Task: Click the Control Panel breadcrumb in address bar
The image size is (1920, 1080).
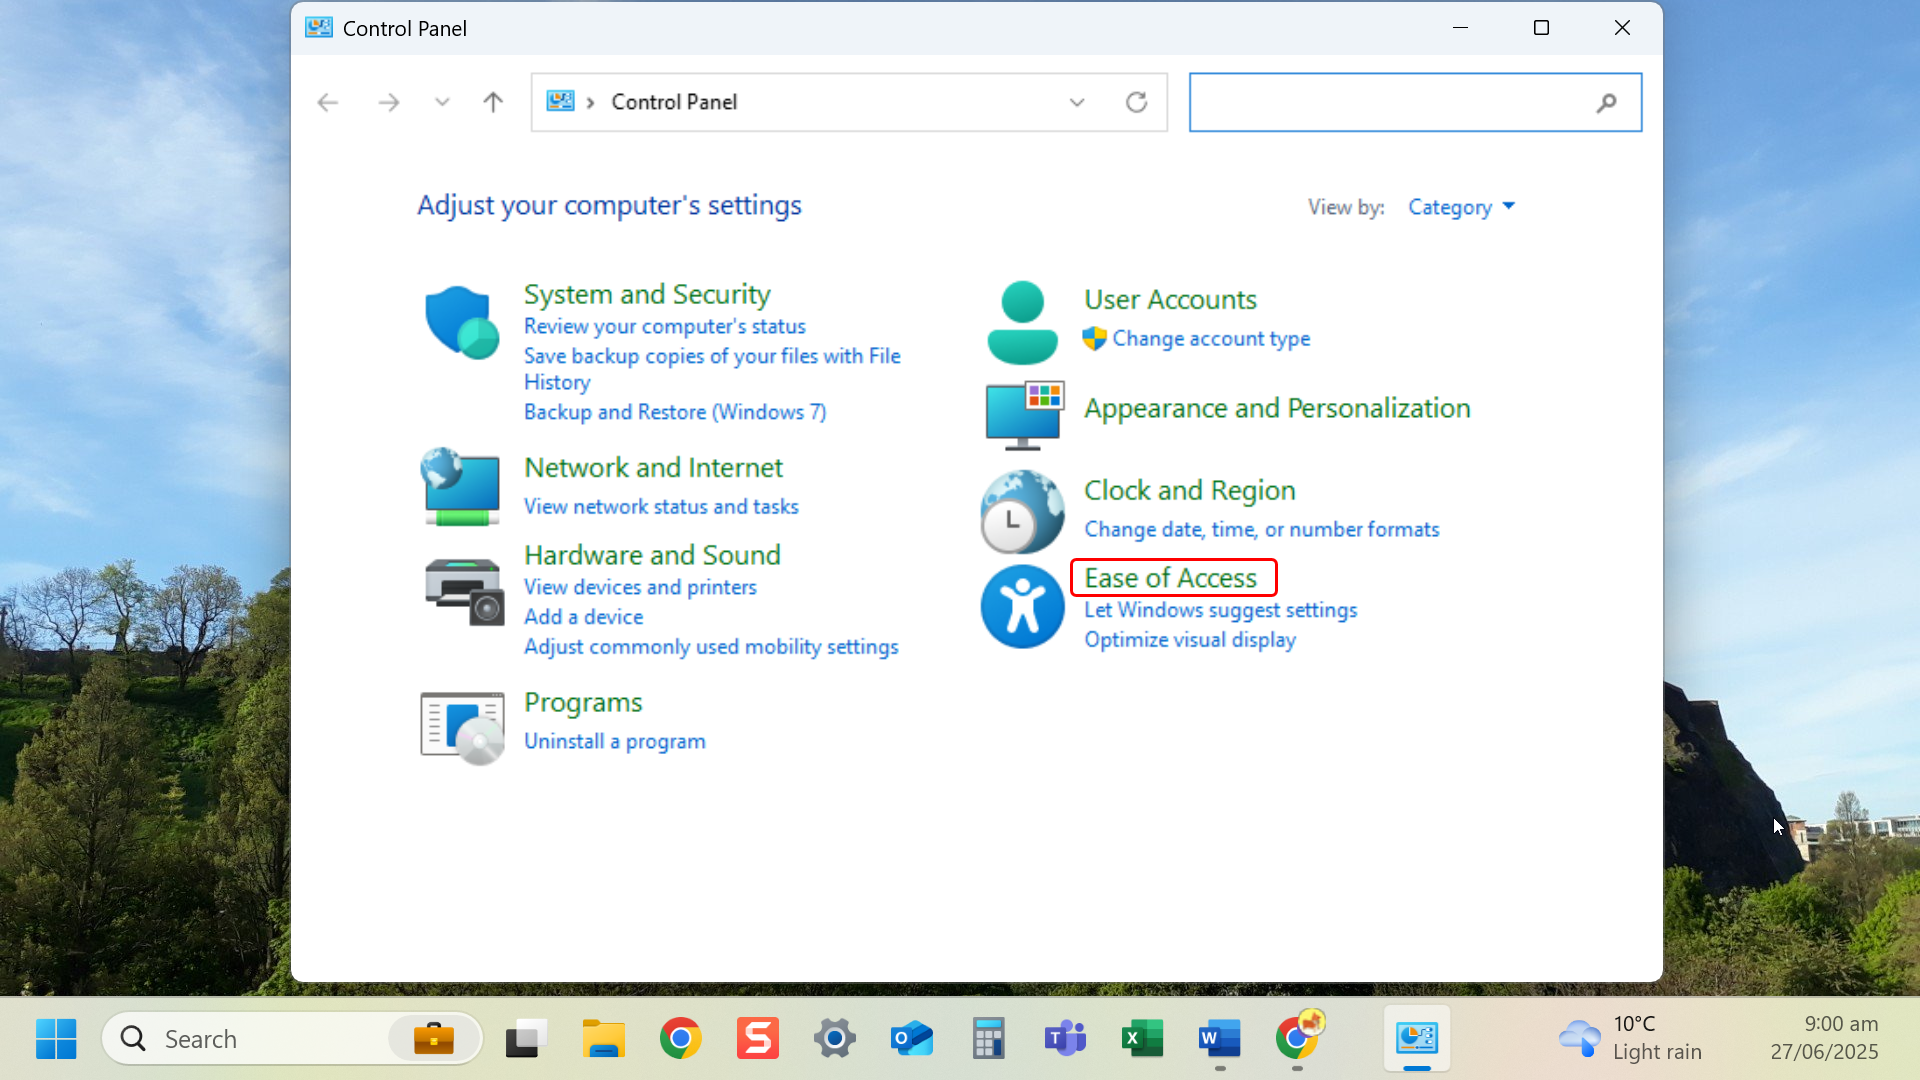Action: [x=674, y=102]
